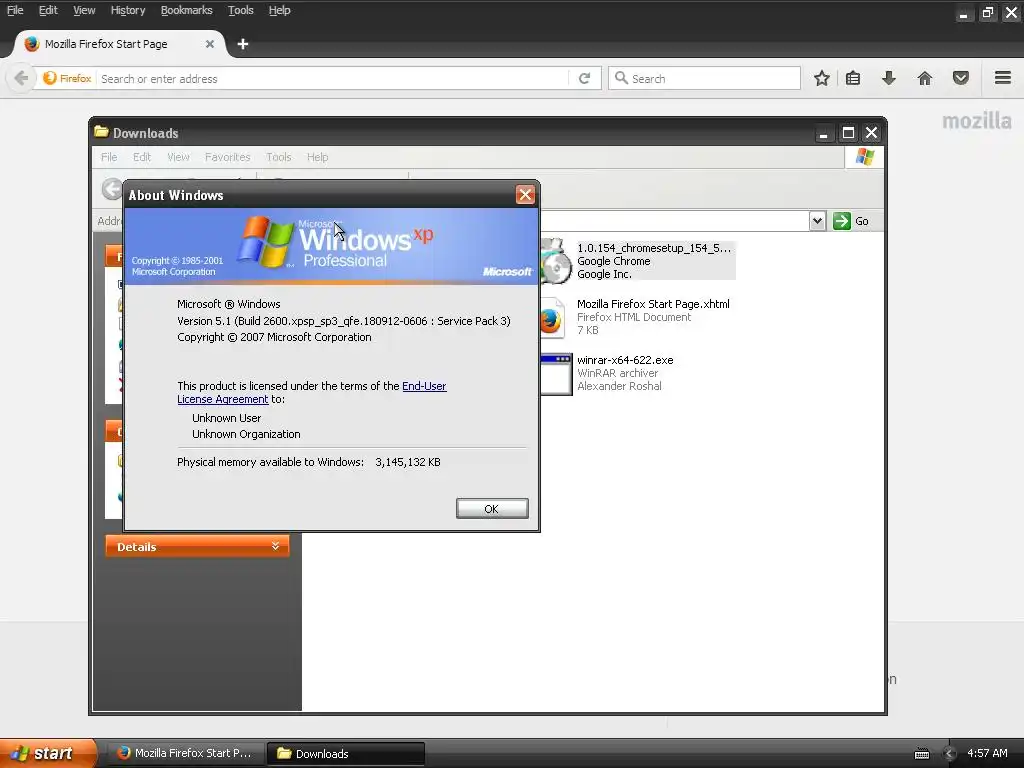
Task: Click the Google Chrome setup installer icon
Action: pos(556,261)
